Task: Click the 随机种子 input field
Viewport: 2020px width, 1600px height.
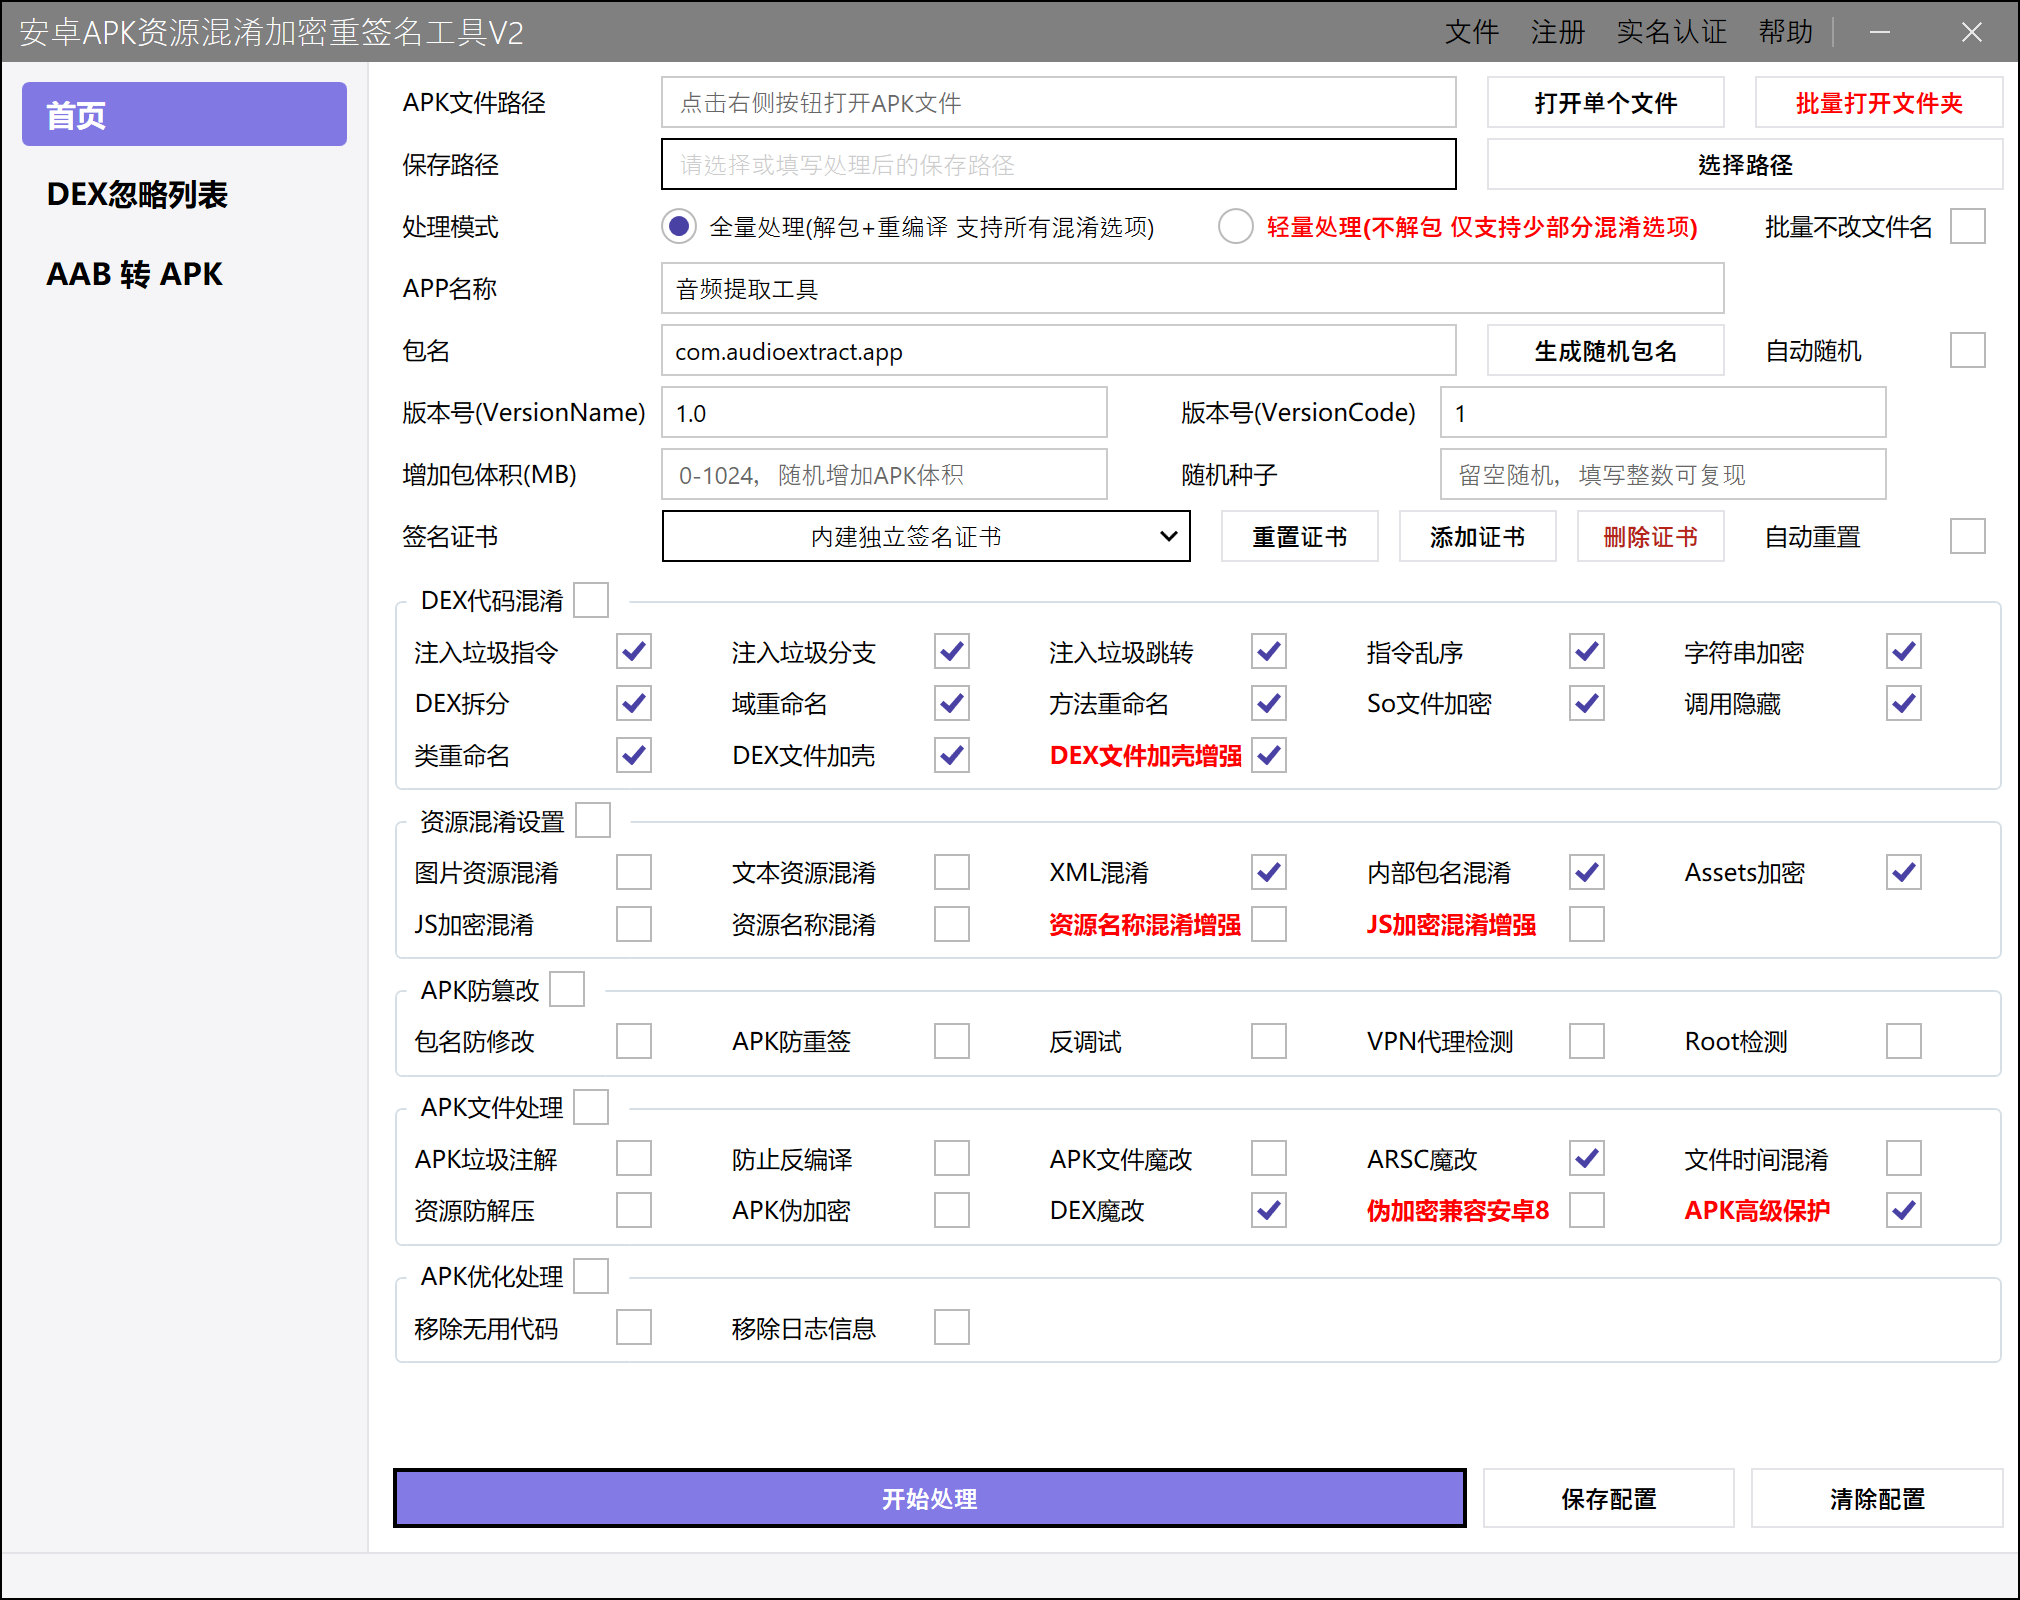Action: [1663, 475]
